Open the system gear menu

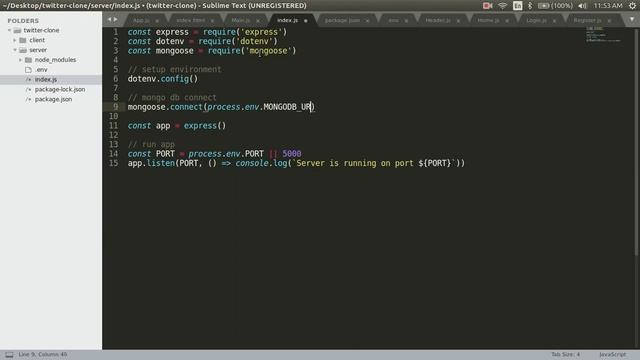coord(632,6)
